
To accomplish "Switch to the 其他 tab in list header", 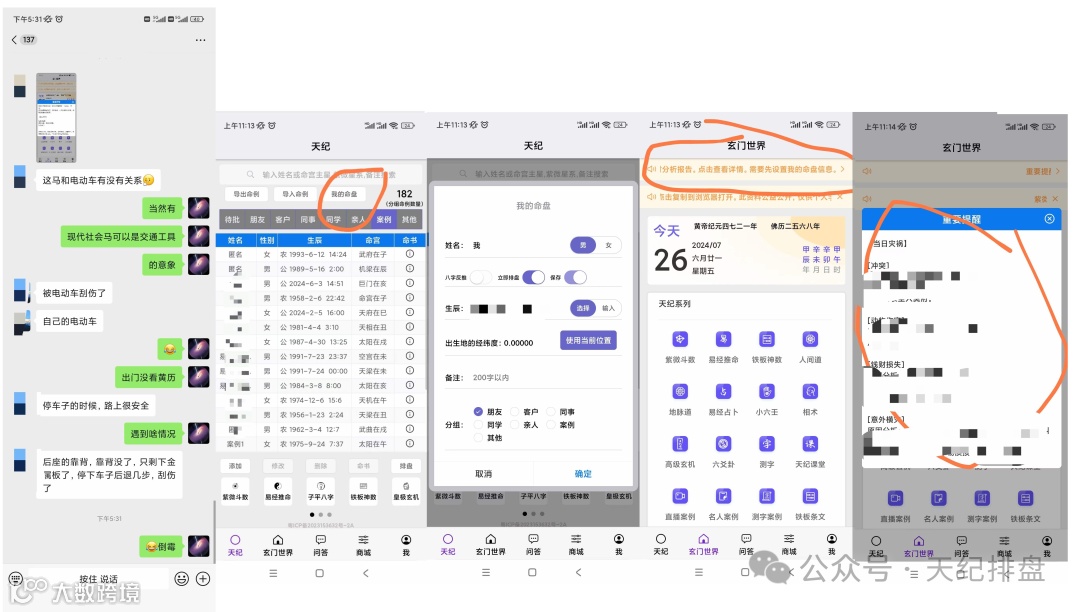I will pyautogui.click(x=409, y=220).
